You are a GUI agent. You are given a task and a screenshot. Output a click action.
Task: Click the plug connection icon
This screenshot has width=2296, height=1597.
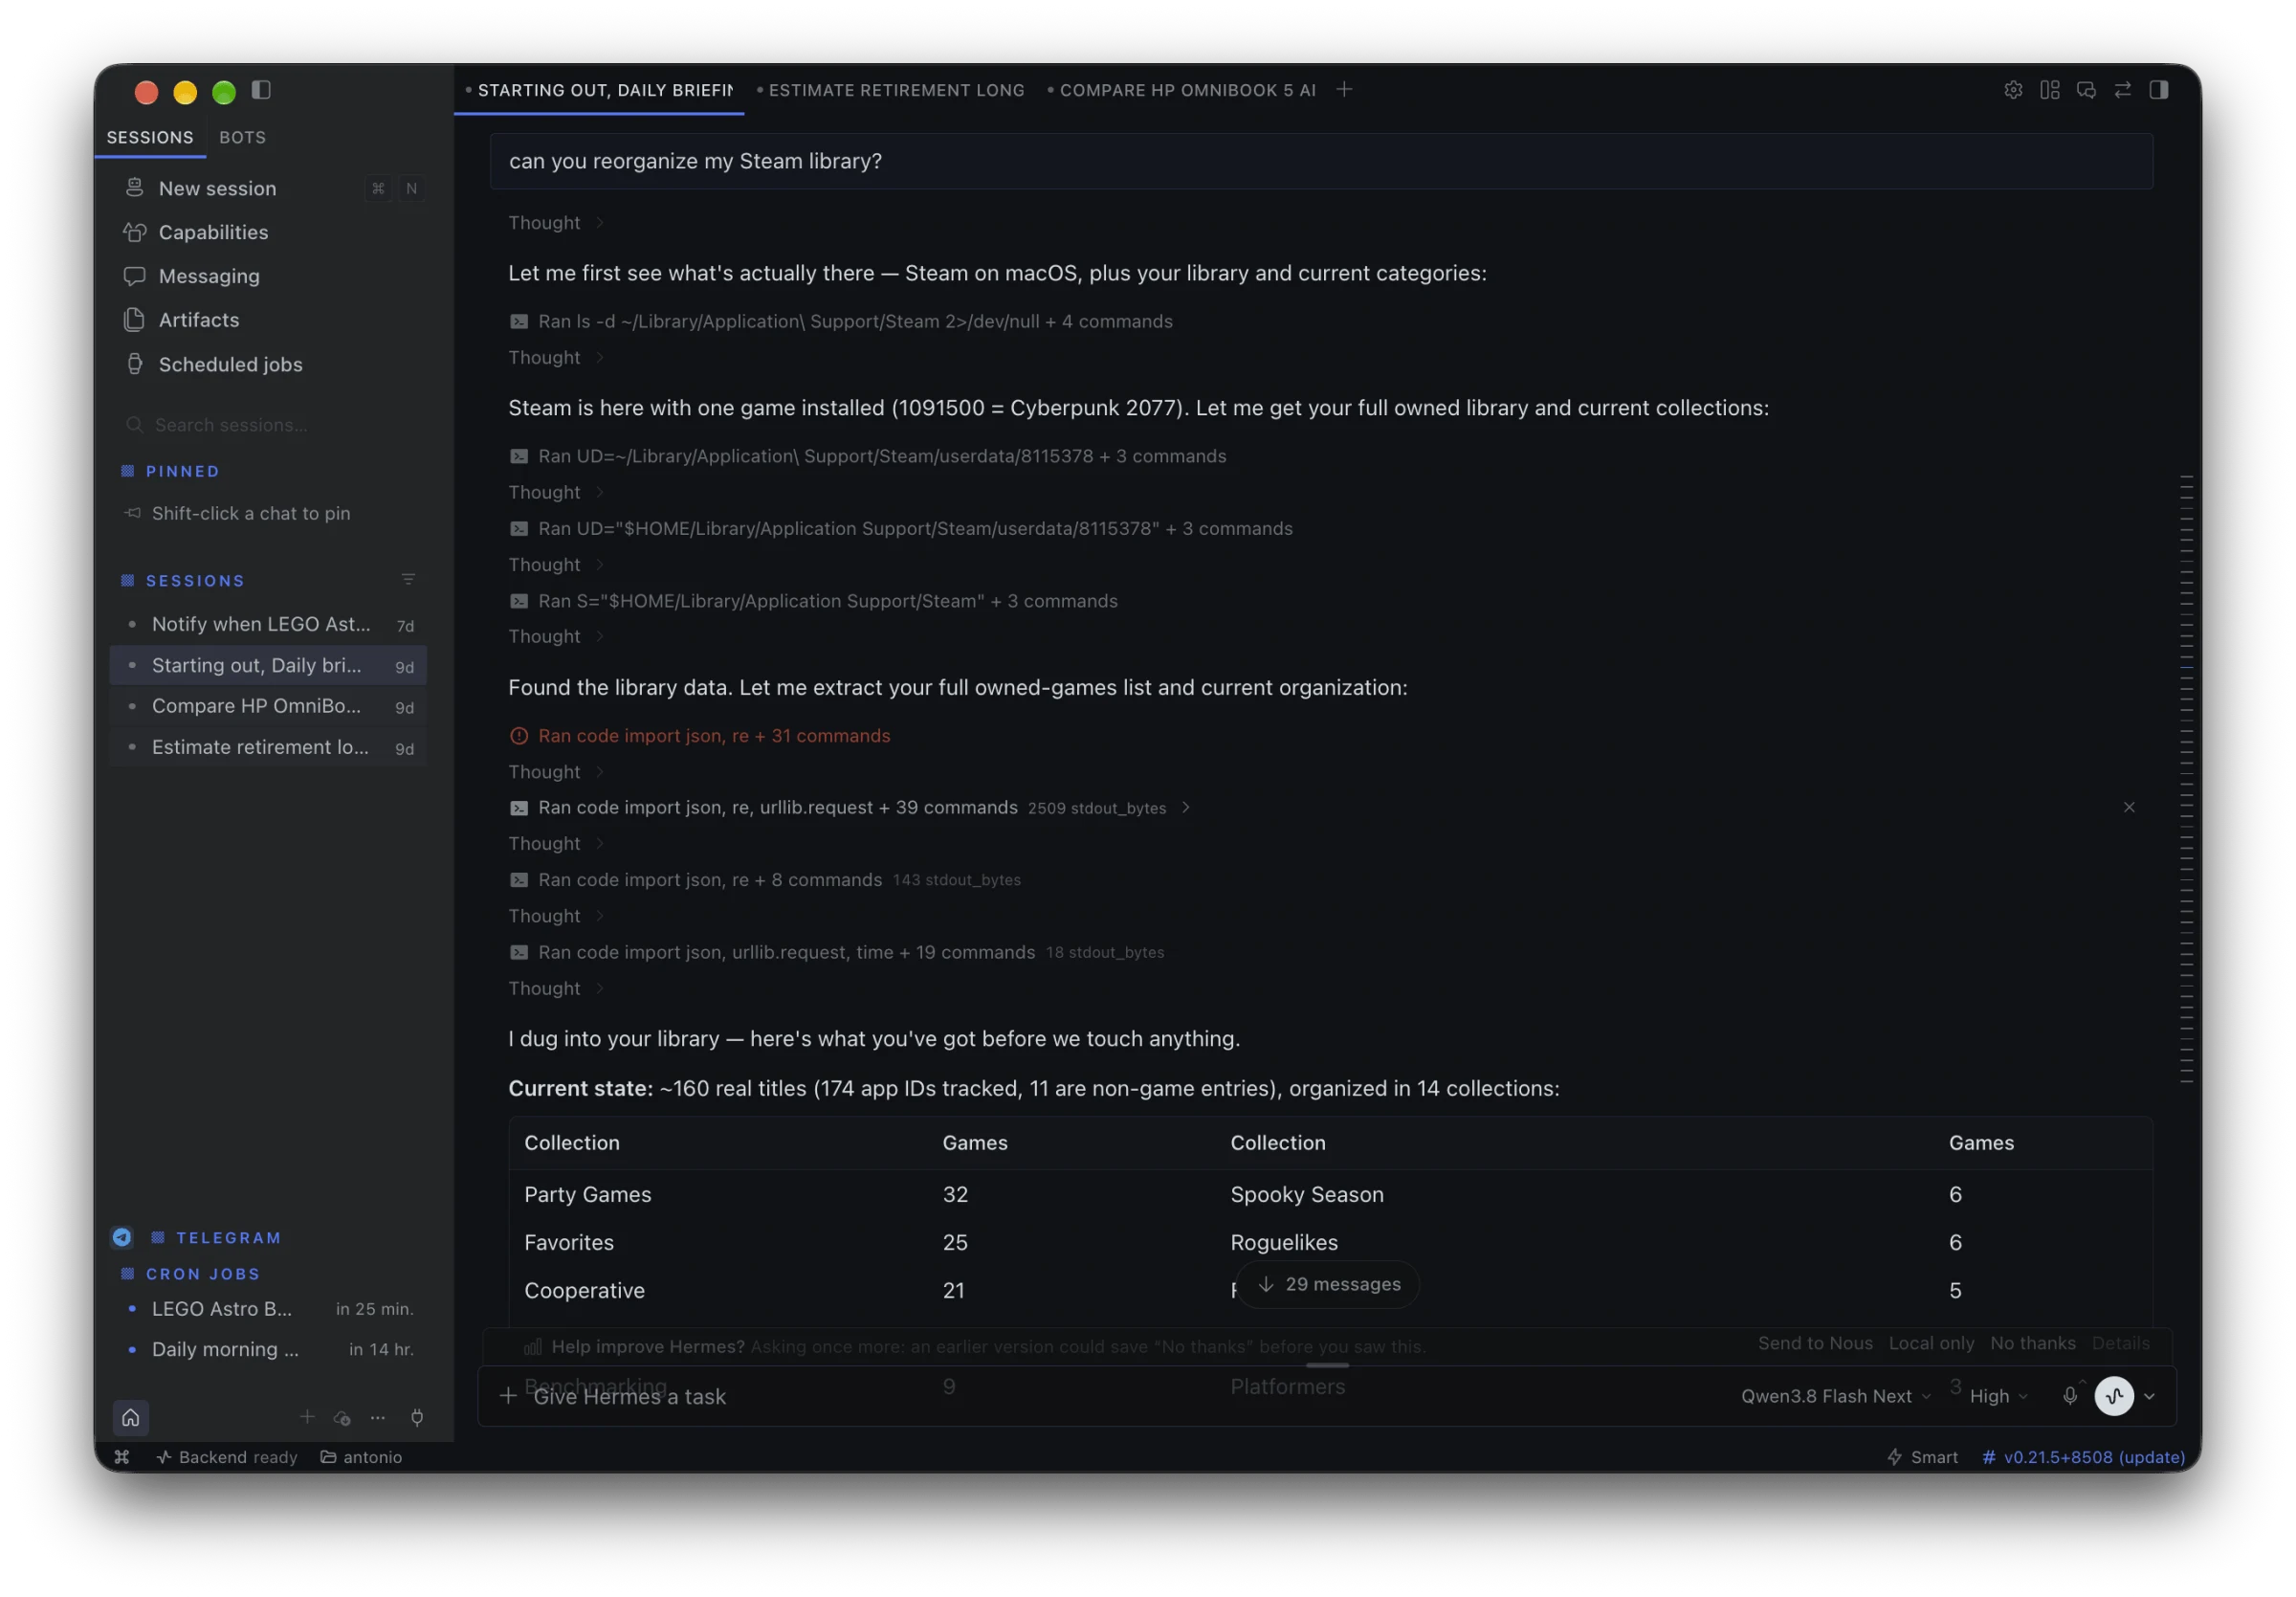(417, 1417)
